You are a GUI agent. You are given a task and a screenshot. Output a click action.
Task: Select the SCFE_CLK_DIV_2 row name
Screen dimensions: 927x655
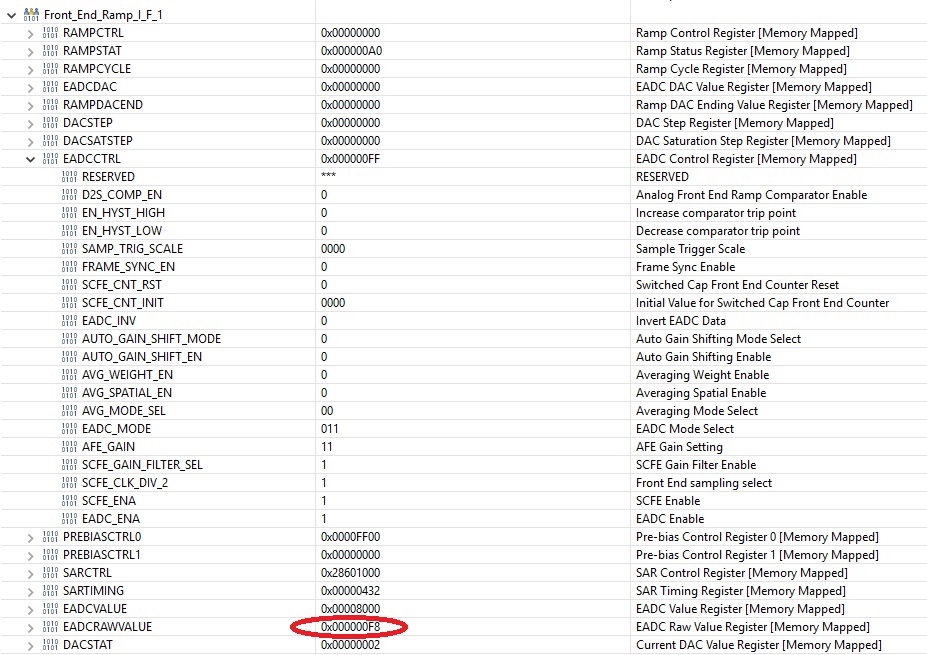(x=125, y=483)
